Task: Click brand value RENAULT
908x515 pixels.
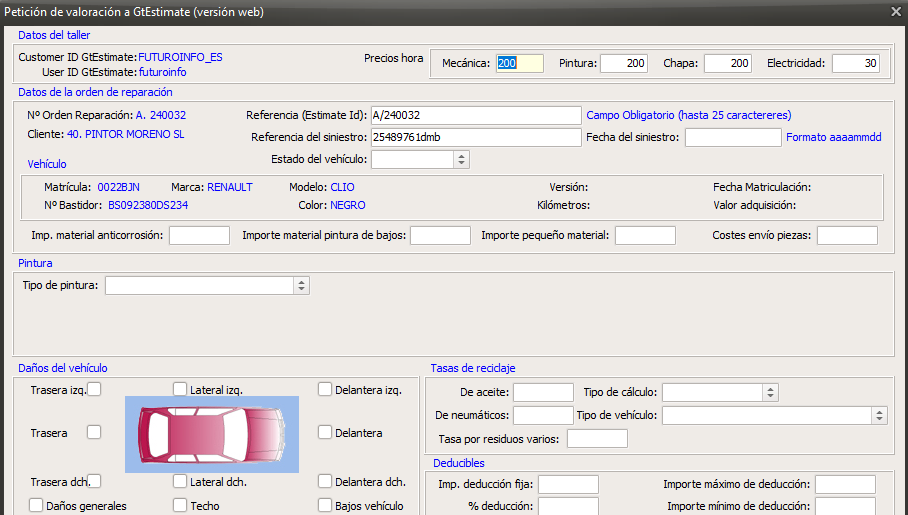Action: [x=230, y=187]
